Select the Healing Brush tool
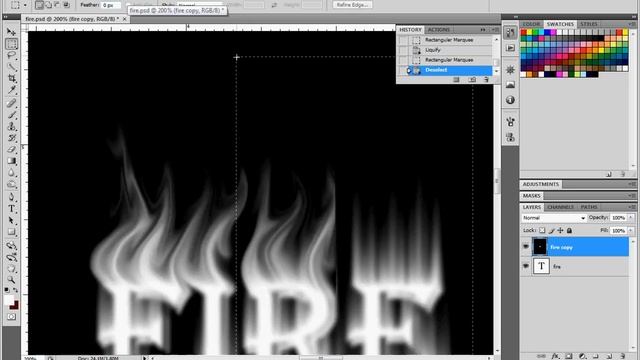The image size is (640, 360). pos(11,103)
